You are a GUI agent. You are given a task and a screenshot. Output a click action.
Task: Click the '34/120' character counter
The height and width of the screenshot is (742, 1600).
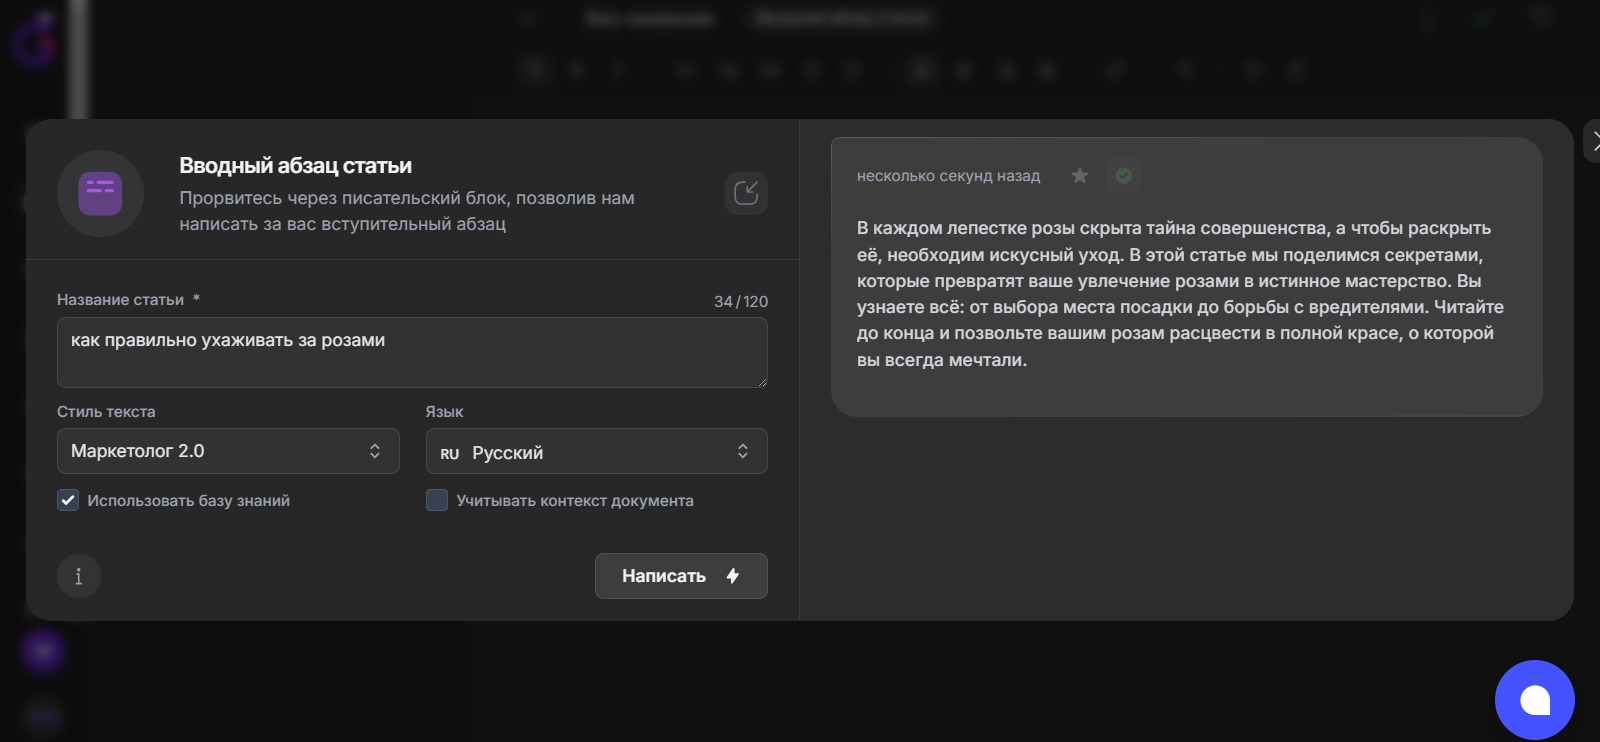coord(740,301)
